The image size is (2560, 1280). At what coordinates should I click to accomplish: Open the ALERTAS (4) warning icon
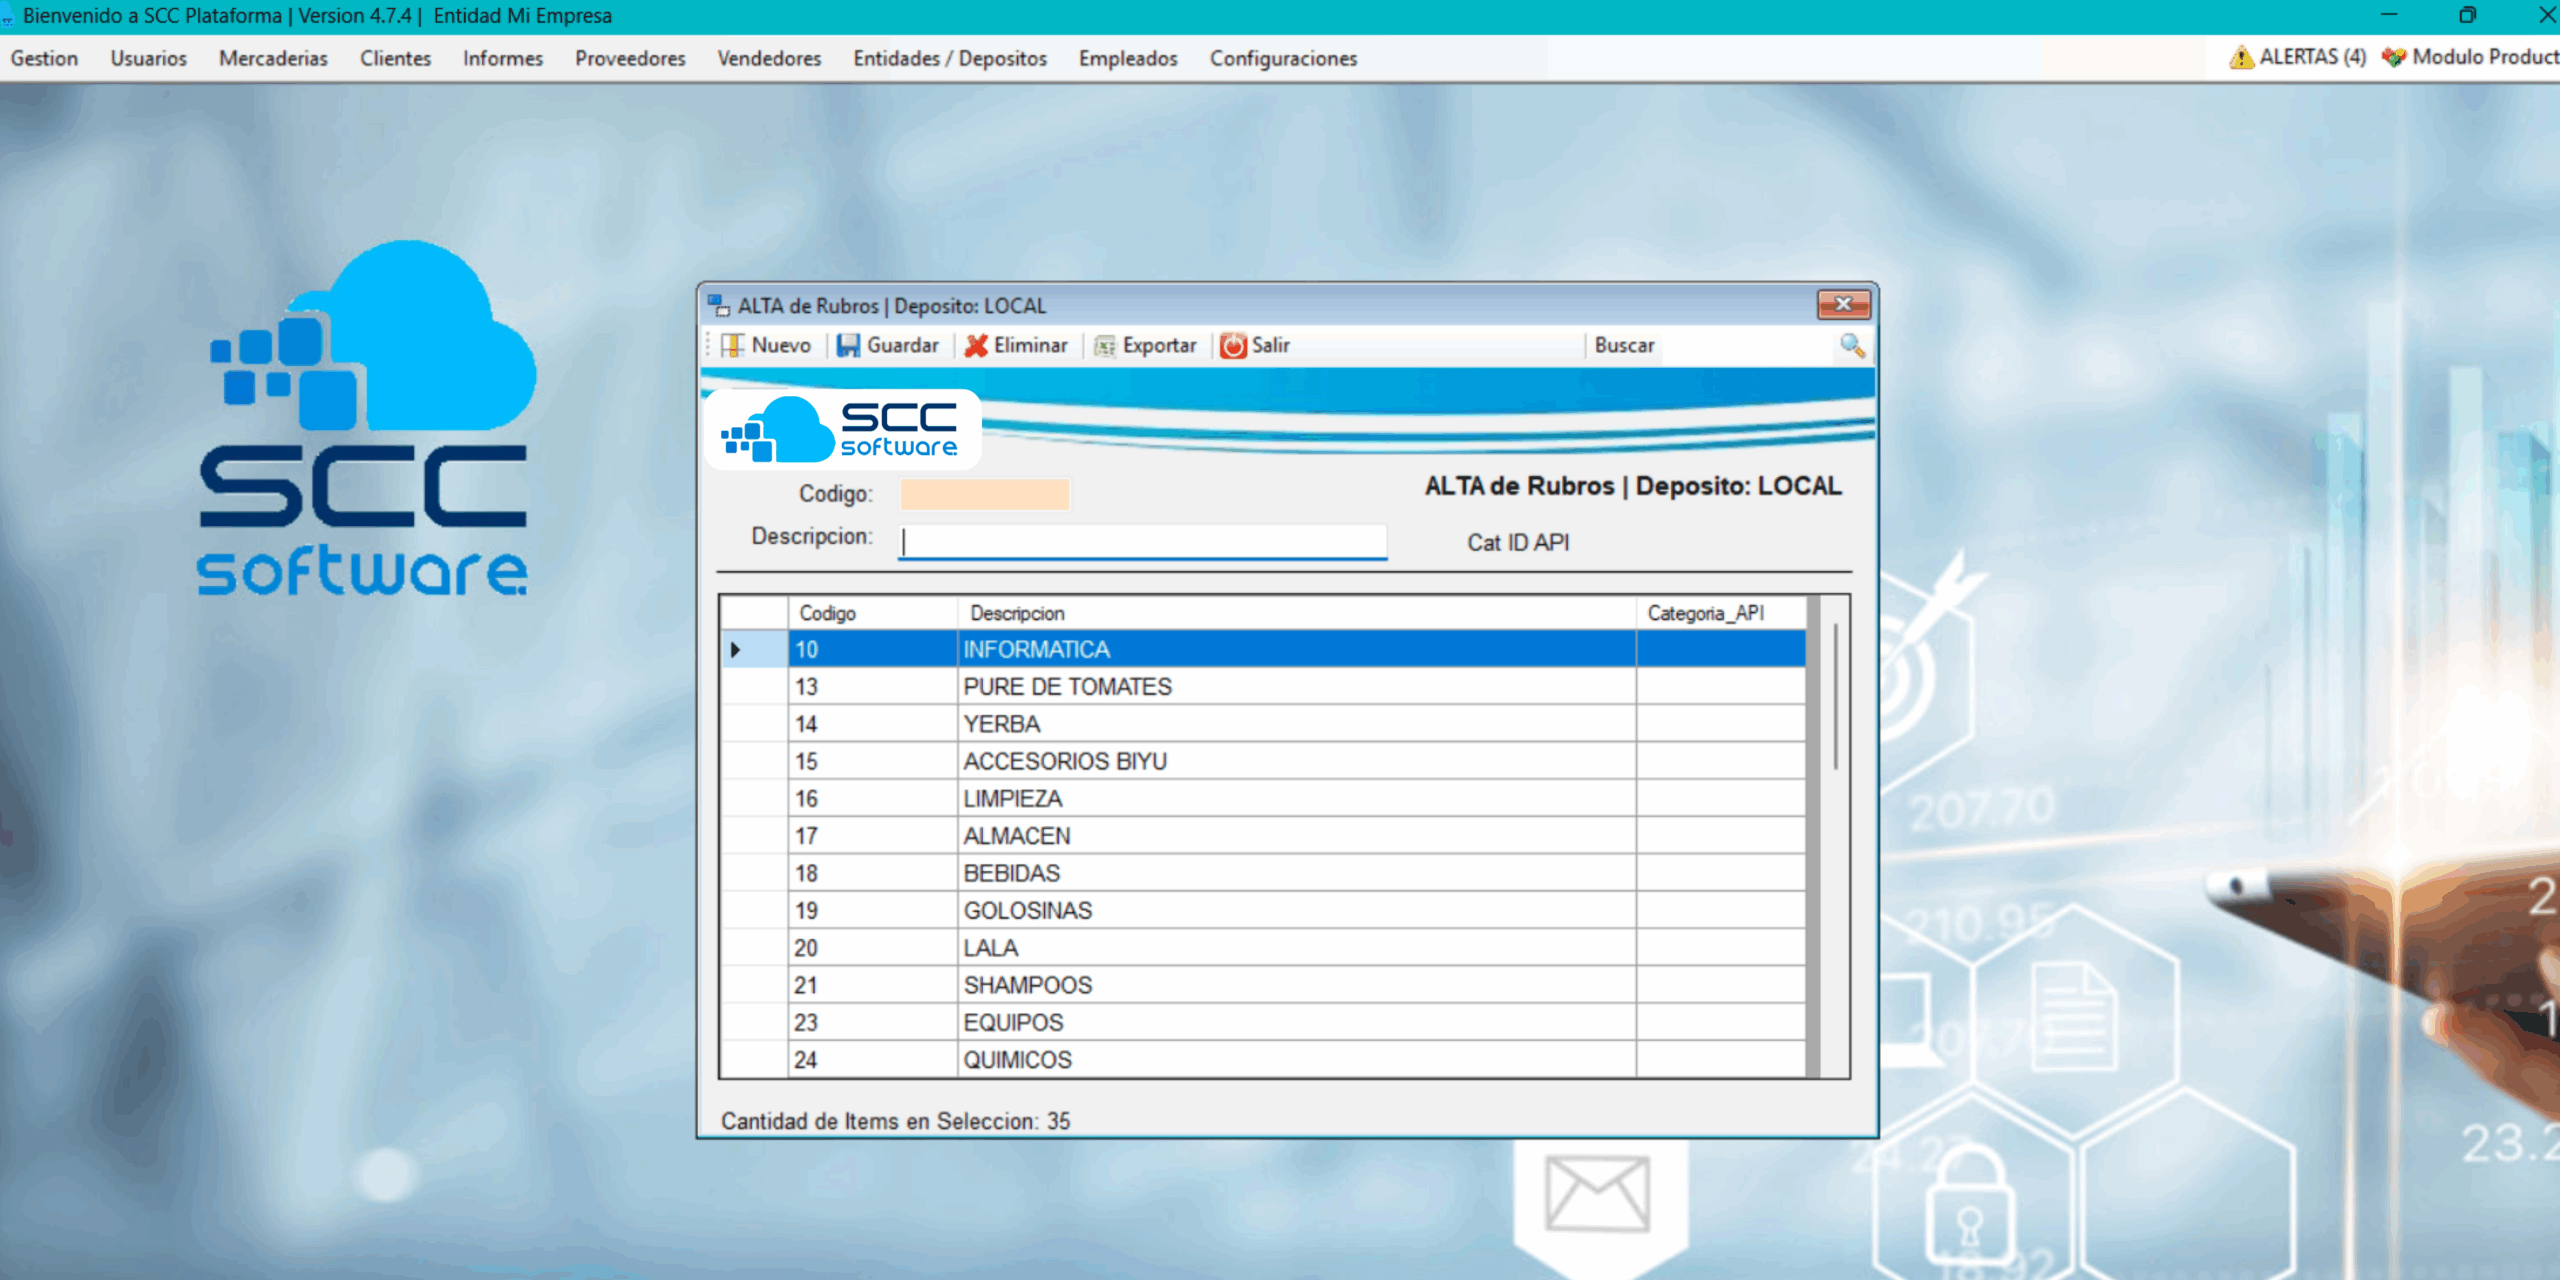[x=2241, y=57]
